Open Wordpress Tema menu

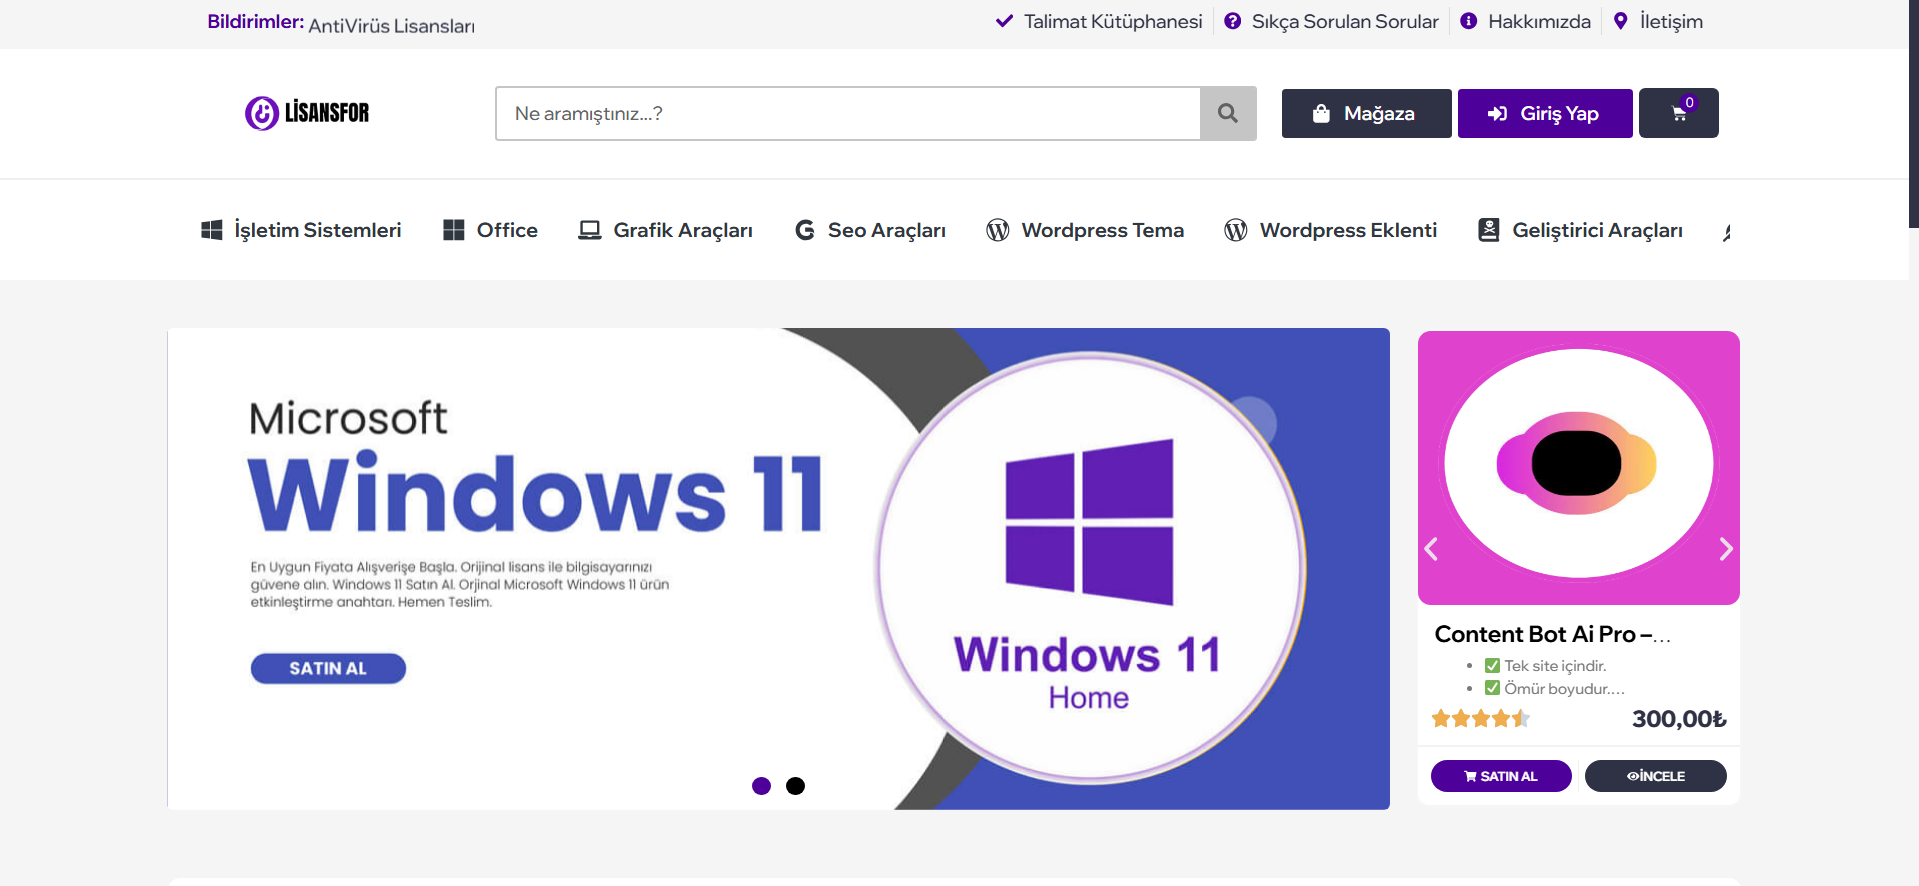(1085, 230)
